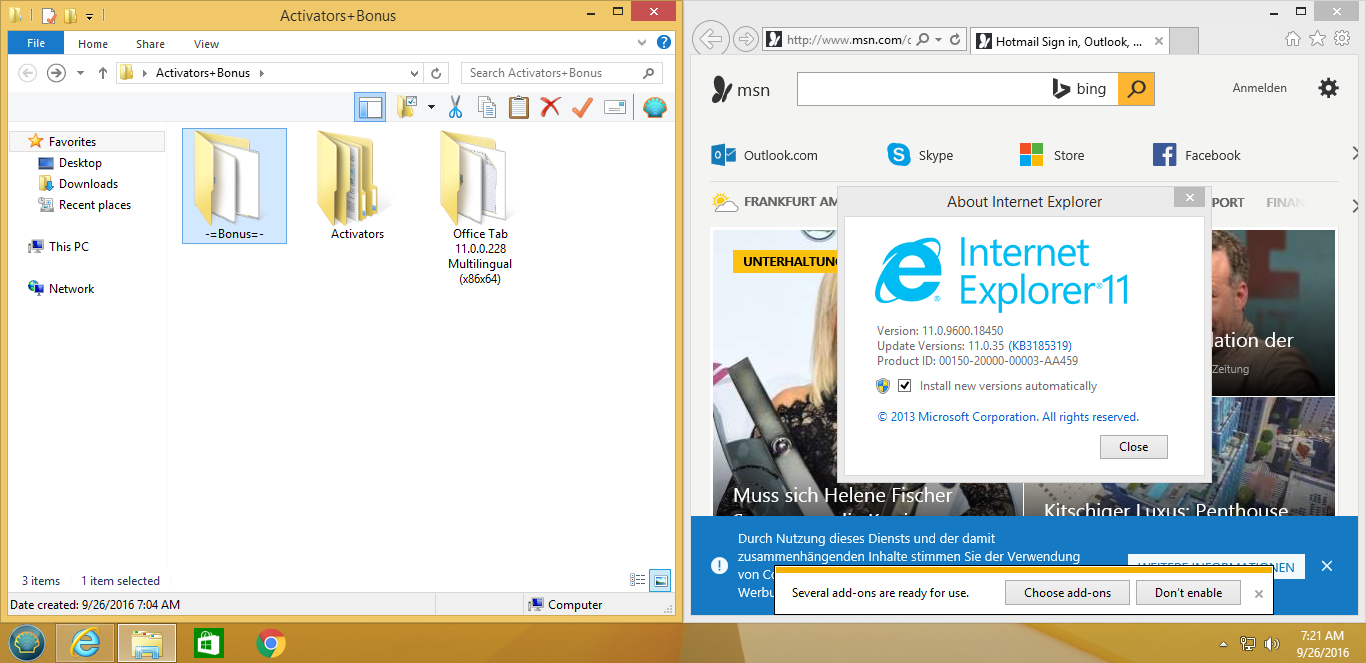
Task: Open the IE Tools gear icon
Action: [1341, 39]
